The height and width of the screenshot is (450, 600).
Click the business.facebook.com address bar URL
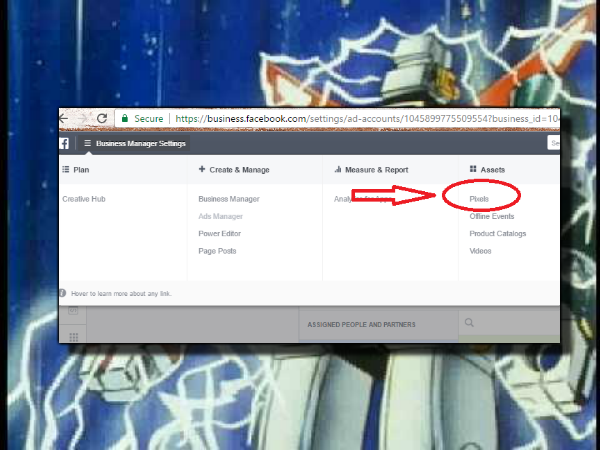[367, 119]
